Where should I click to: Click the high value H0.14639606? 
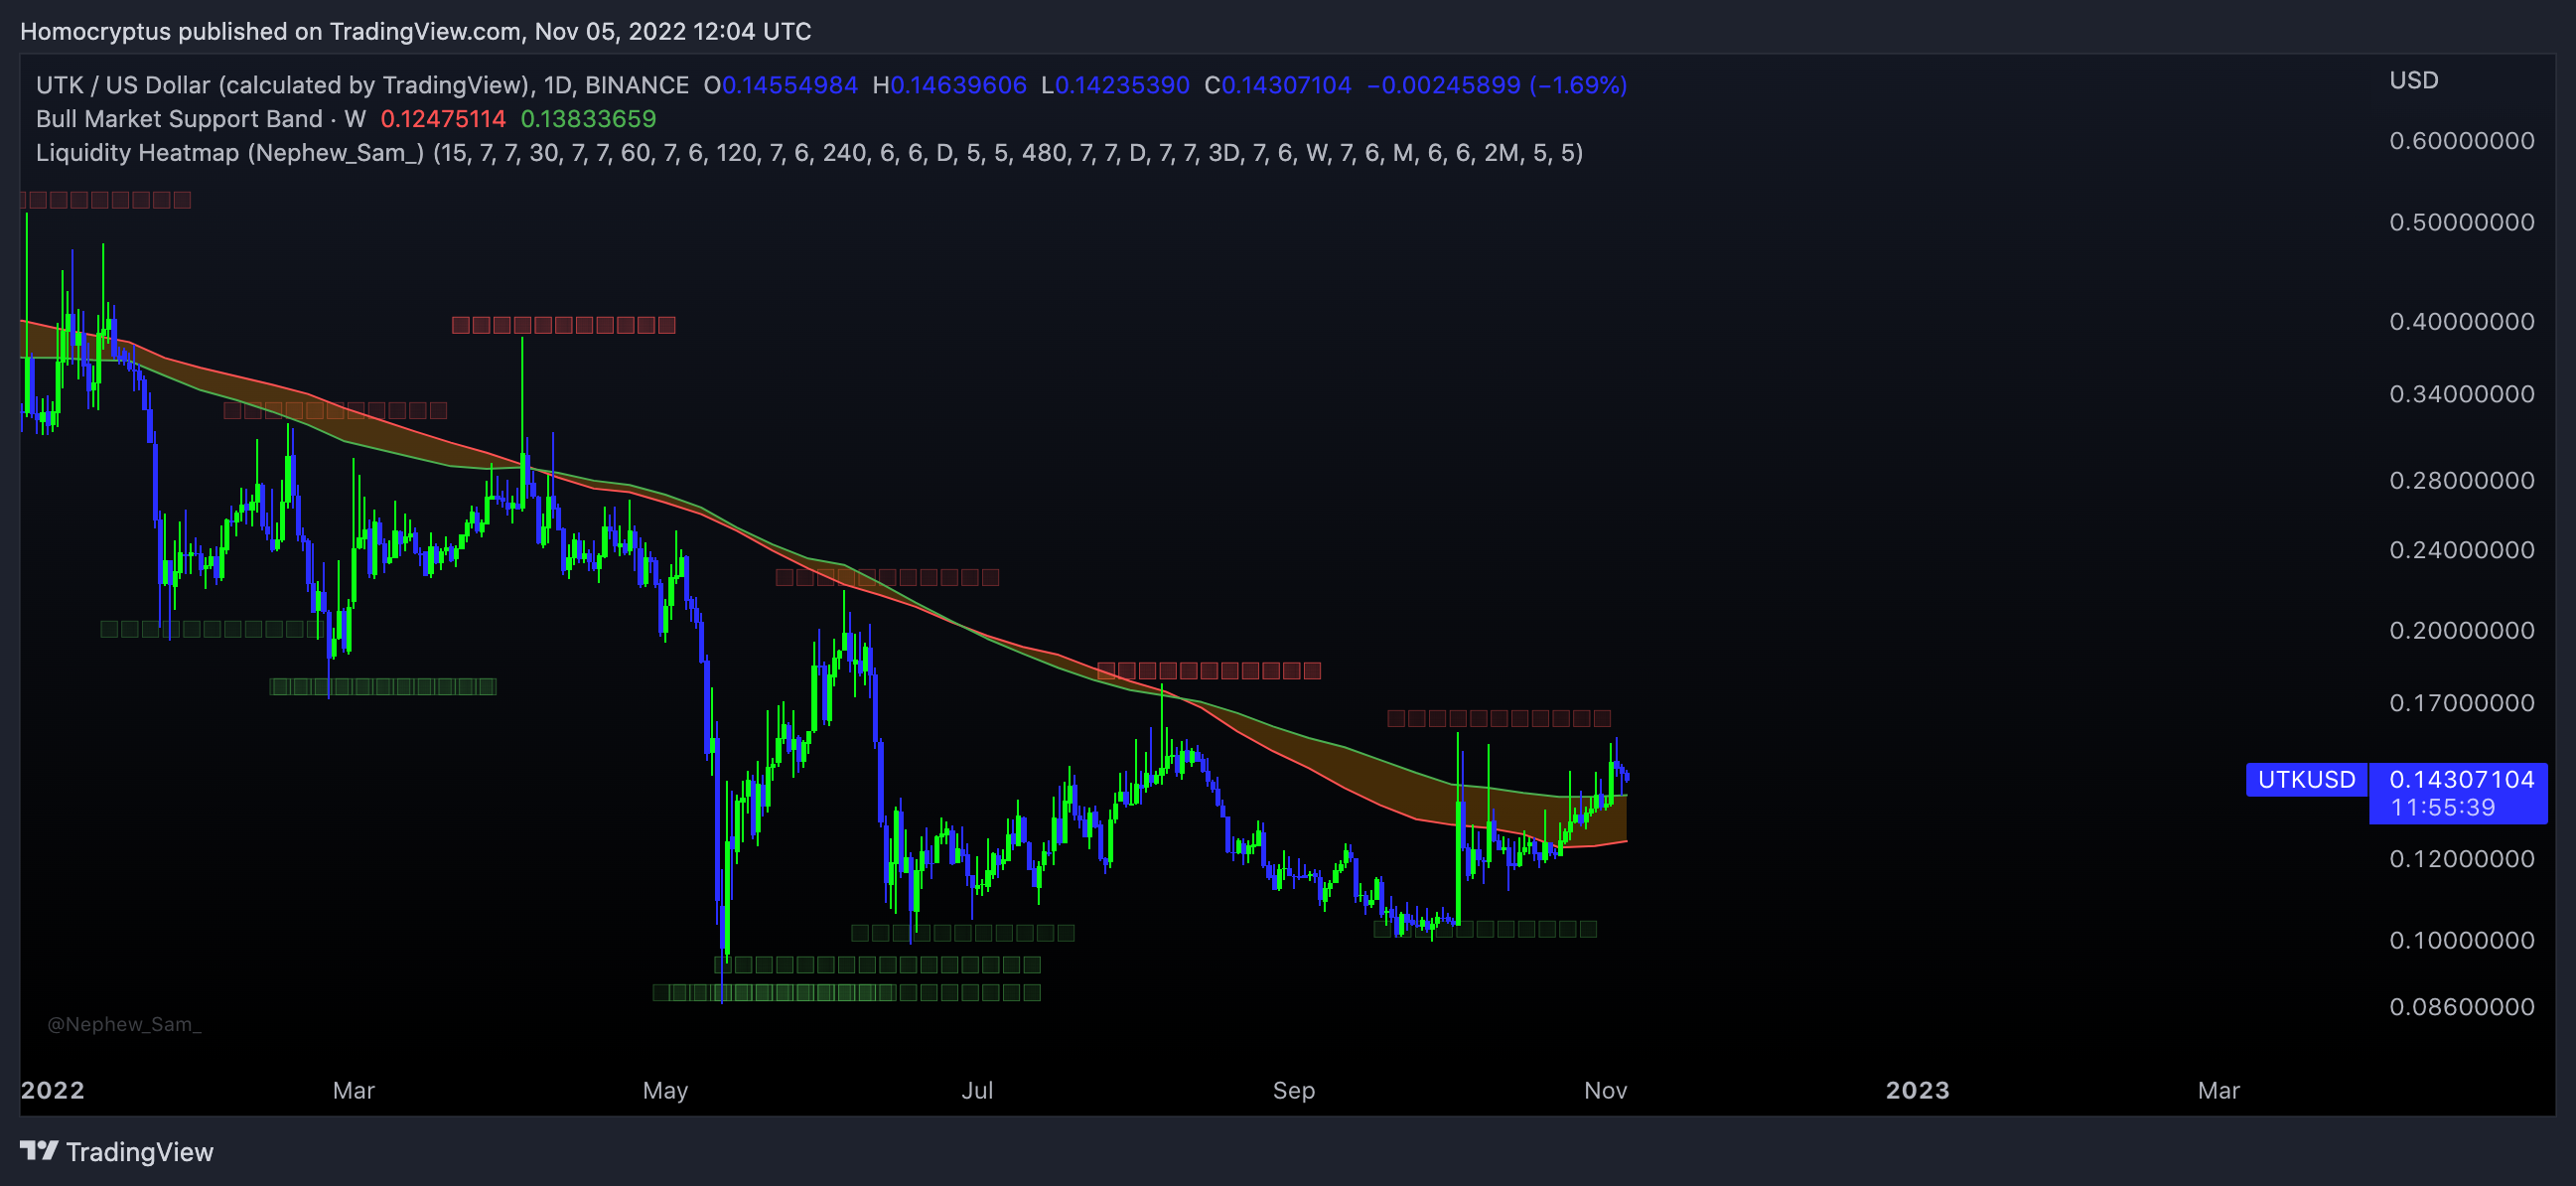click(x=949, y=85)
